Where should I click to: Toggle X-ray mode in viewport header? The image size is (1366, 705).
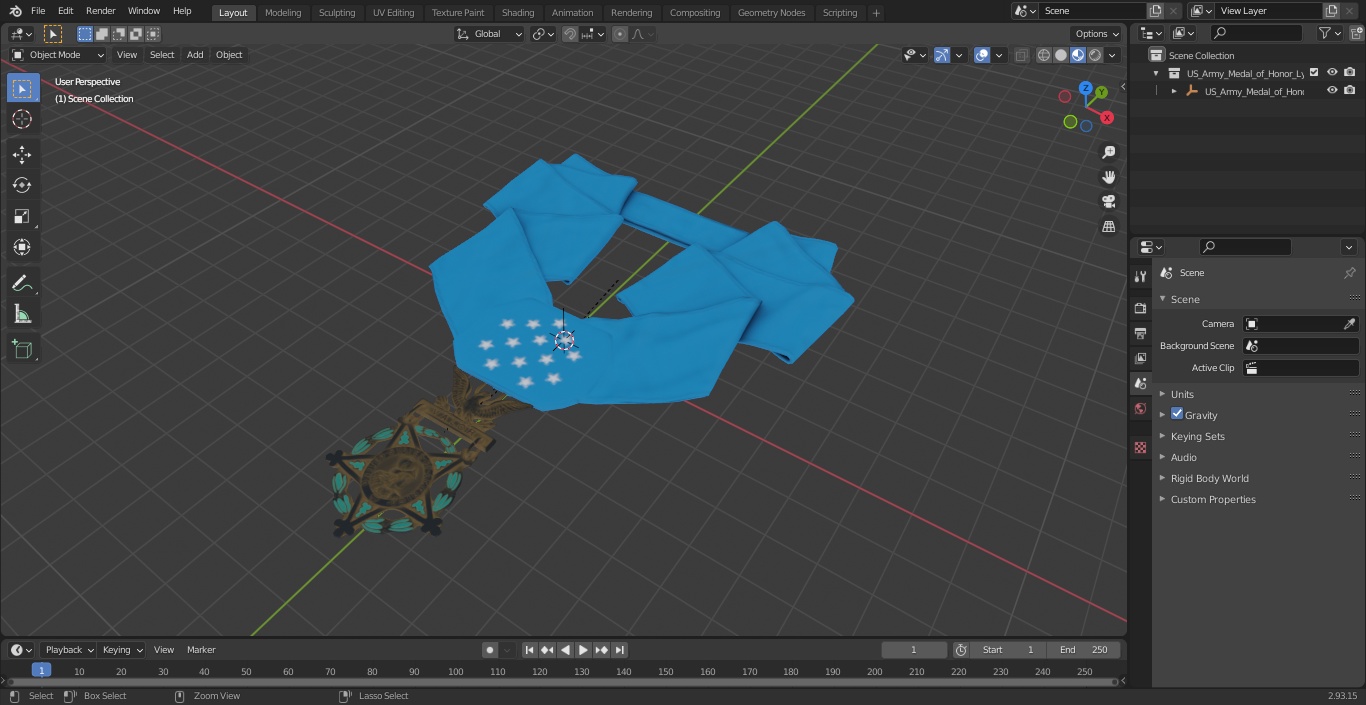tap(1021, 56)
